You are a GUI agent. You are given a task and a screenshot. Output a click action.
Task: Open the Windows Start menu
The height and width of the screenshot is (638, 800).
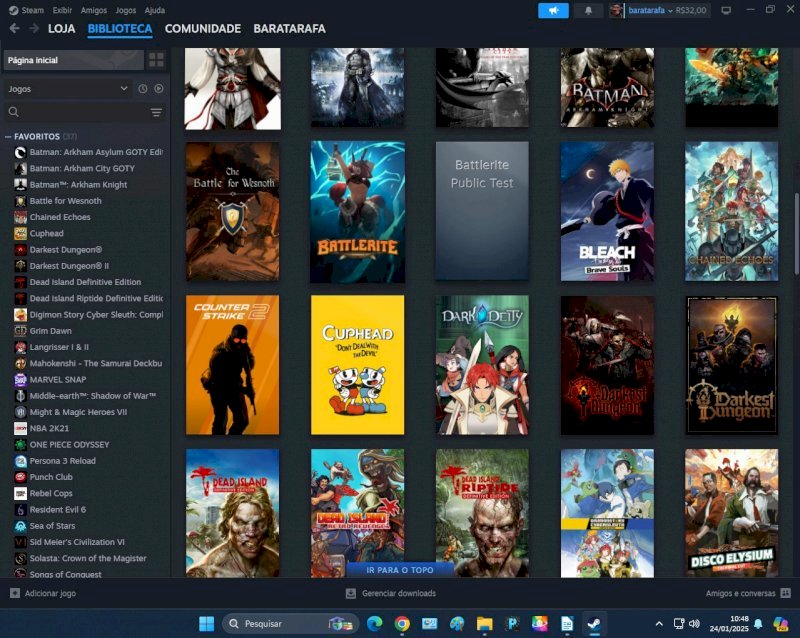click(207, 624)
